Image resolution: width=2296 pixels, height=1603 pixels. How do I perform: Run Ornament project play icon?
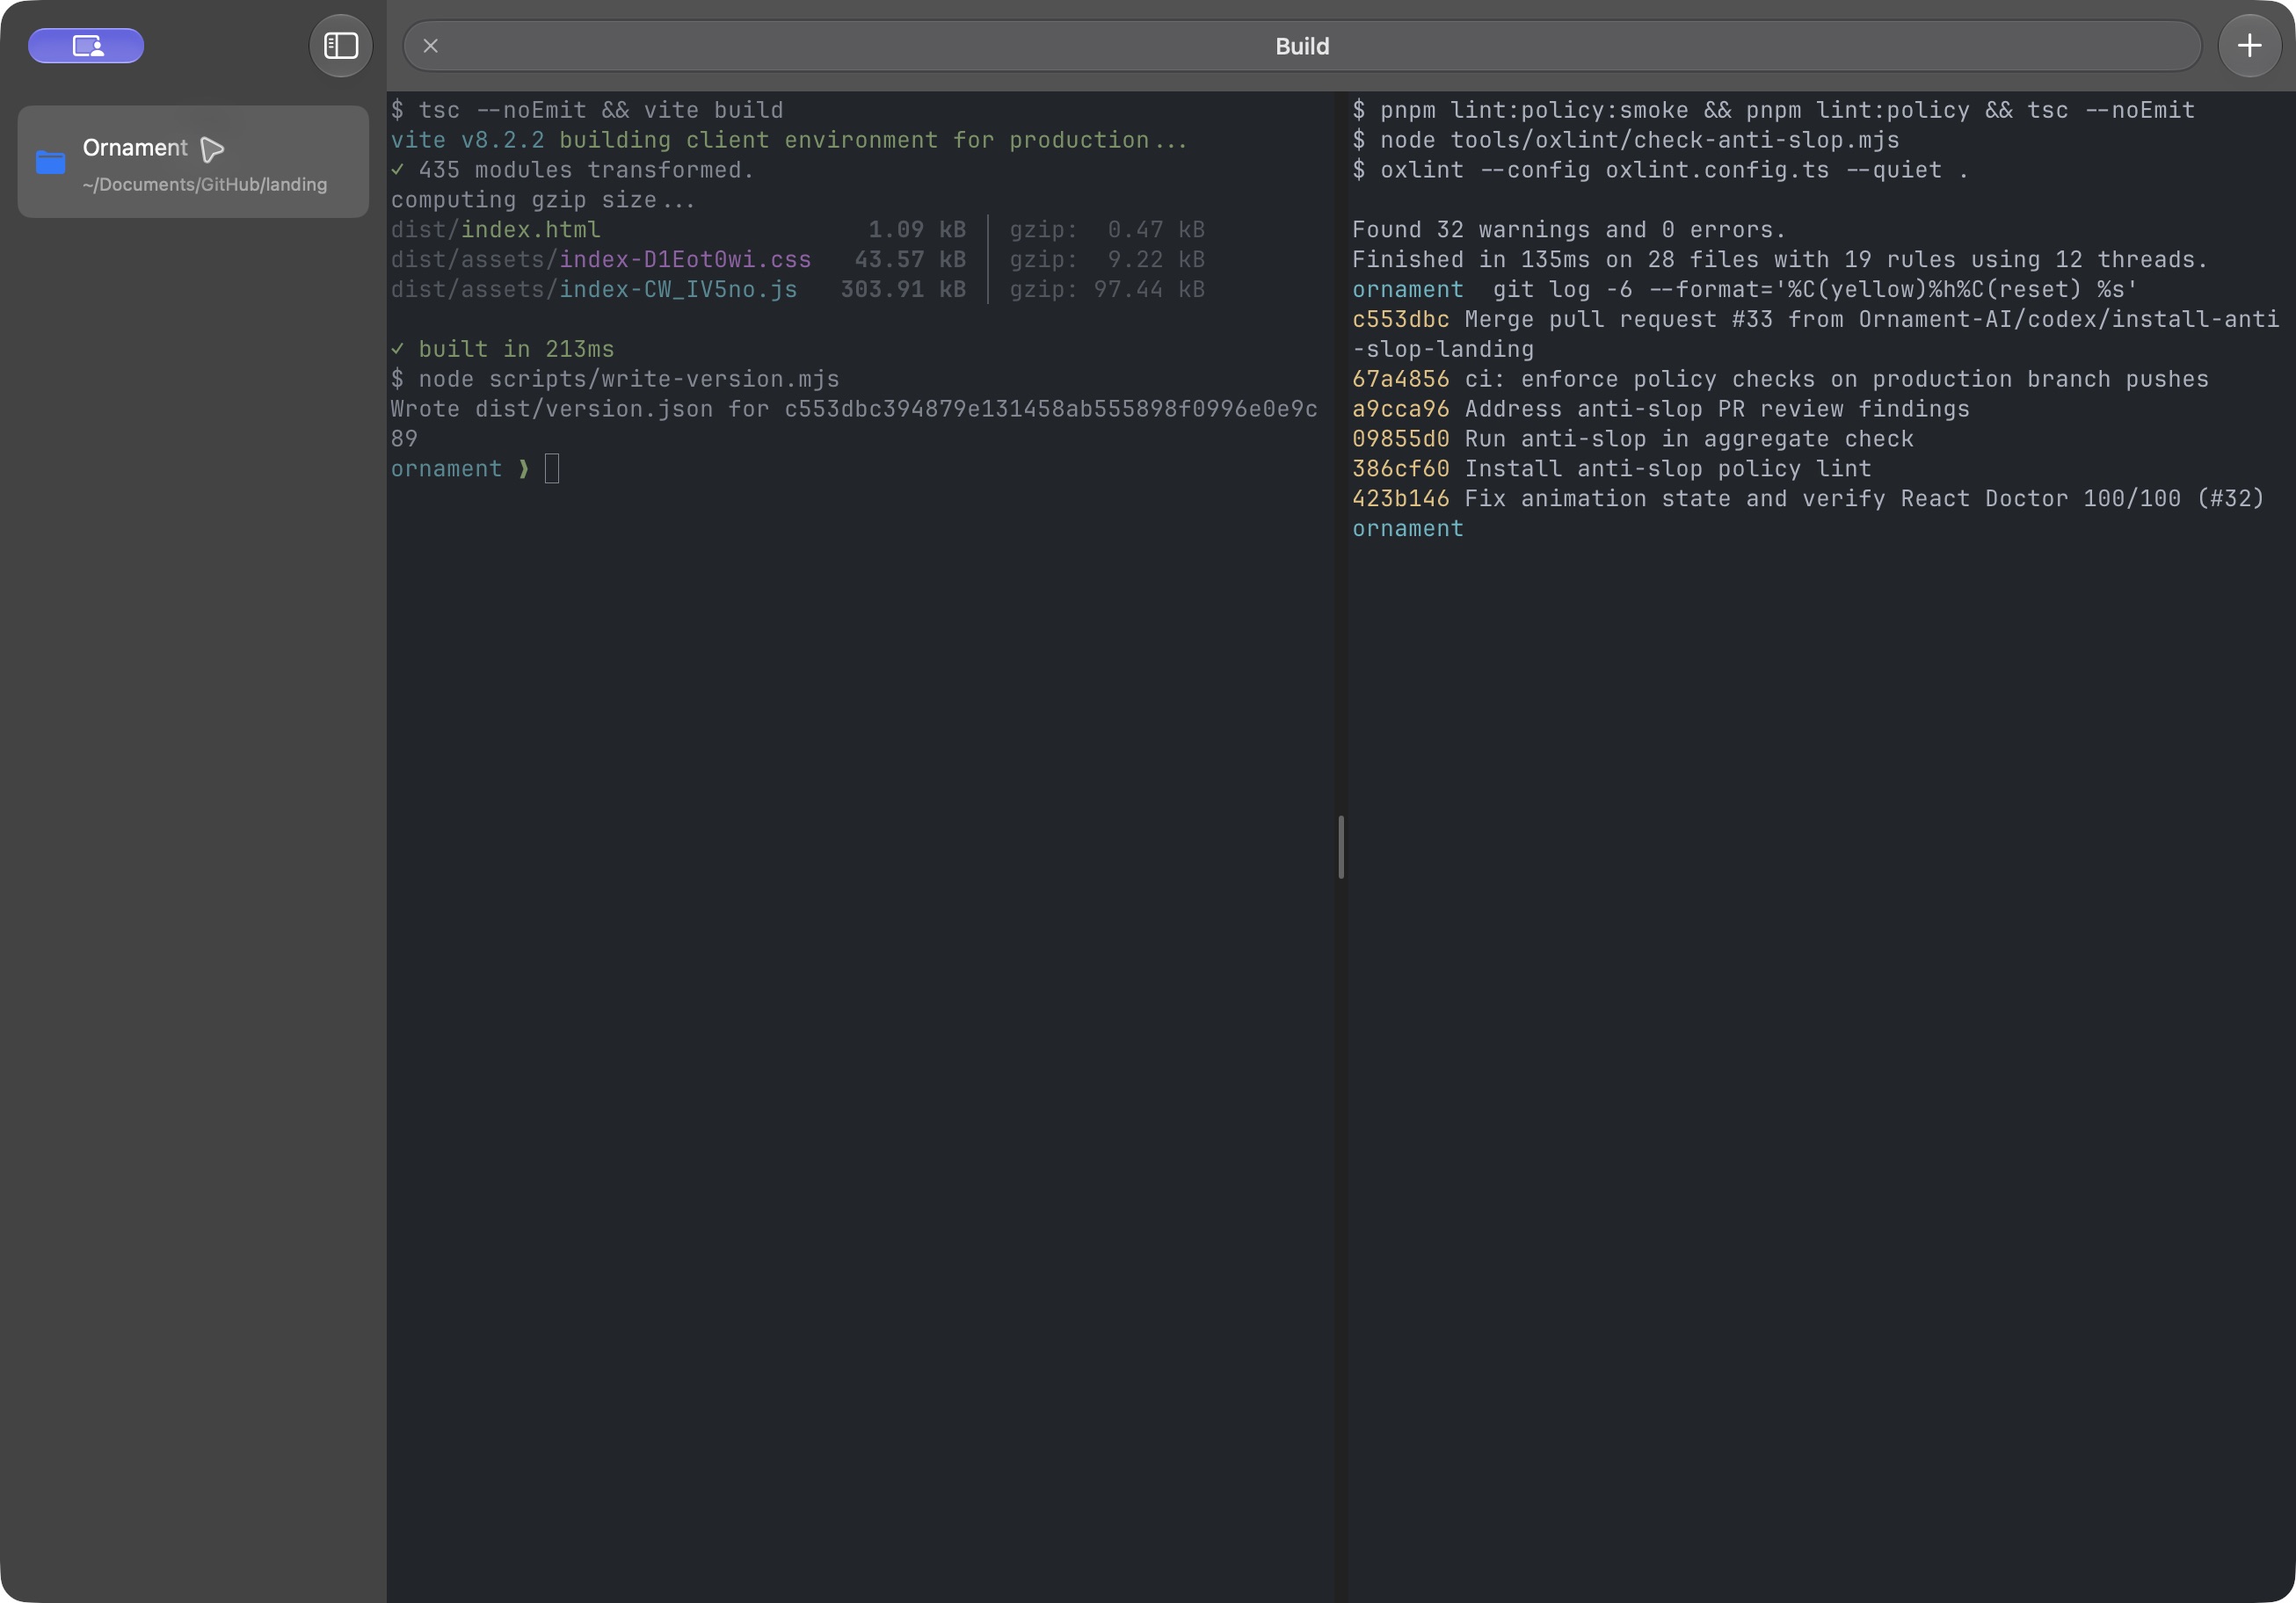[x=212, y=149]
